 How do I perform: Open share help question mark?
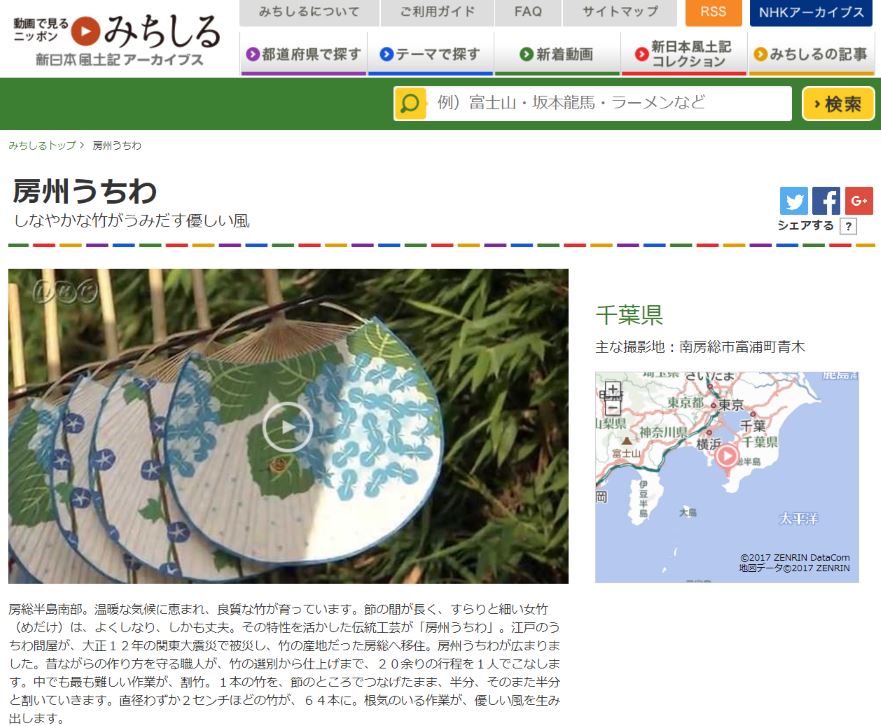tap(848, 226)
